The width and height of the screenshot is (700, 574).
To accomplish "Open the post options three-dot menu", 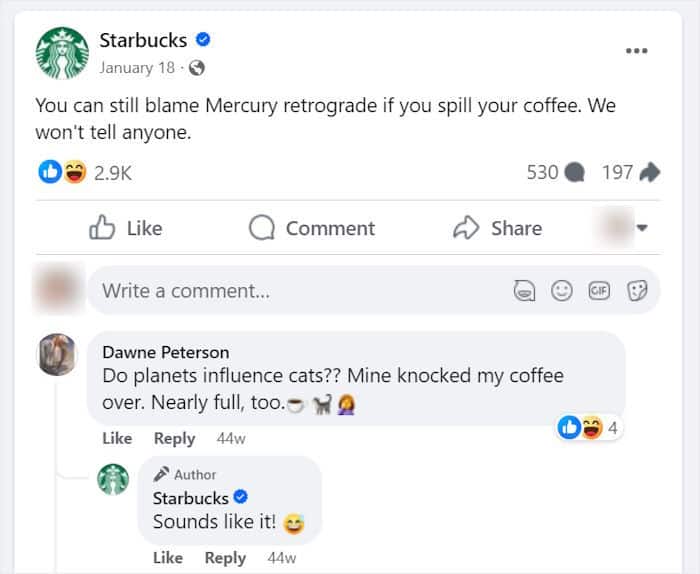I will pyautogui.click(x=636, y=51).
